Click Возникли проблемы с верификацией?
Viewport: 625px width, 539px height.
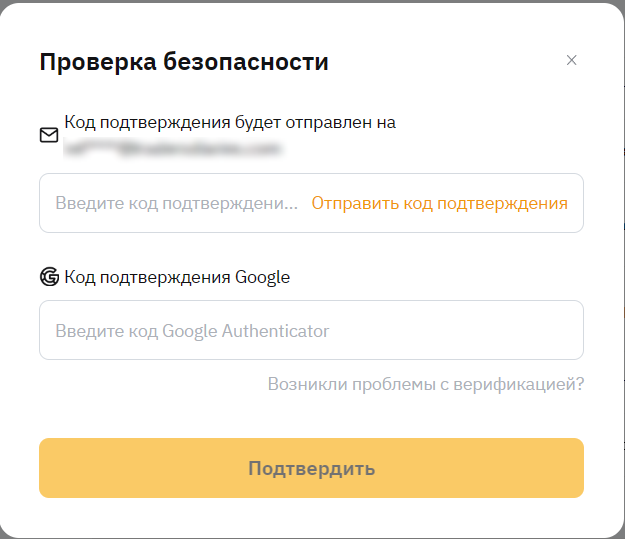click(x=425, y=384)
